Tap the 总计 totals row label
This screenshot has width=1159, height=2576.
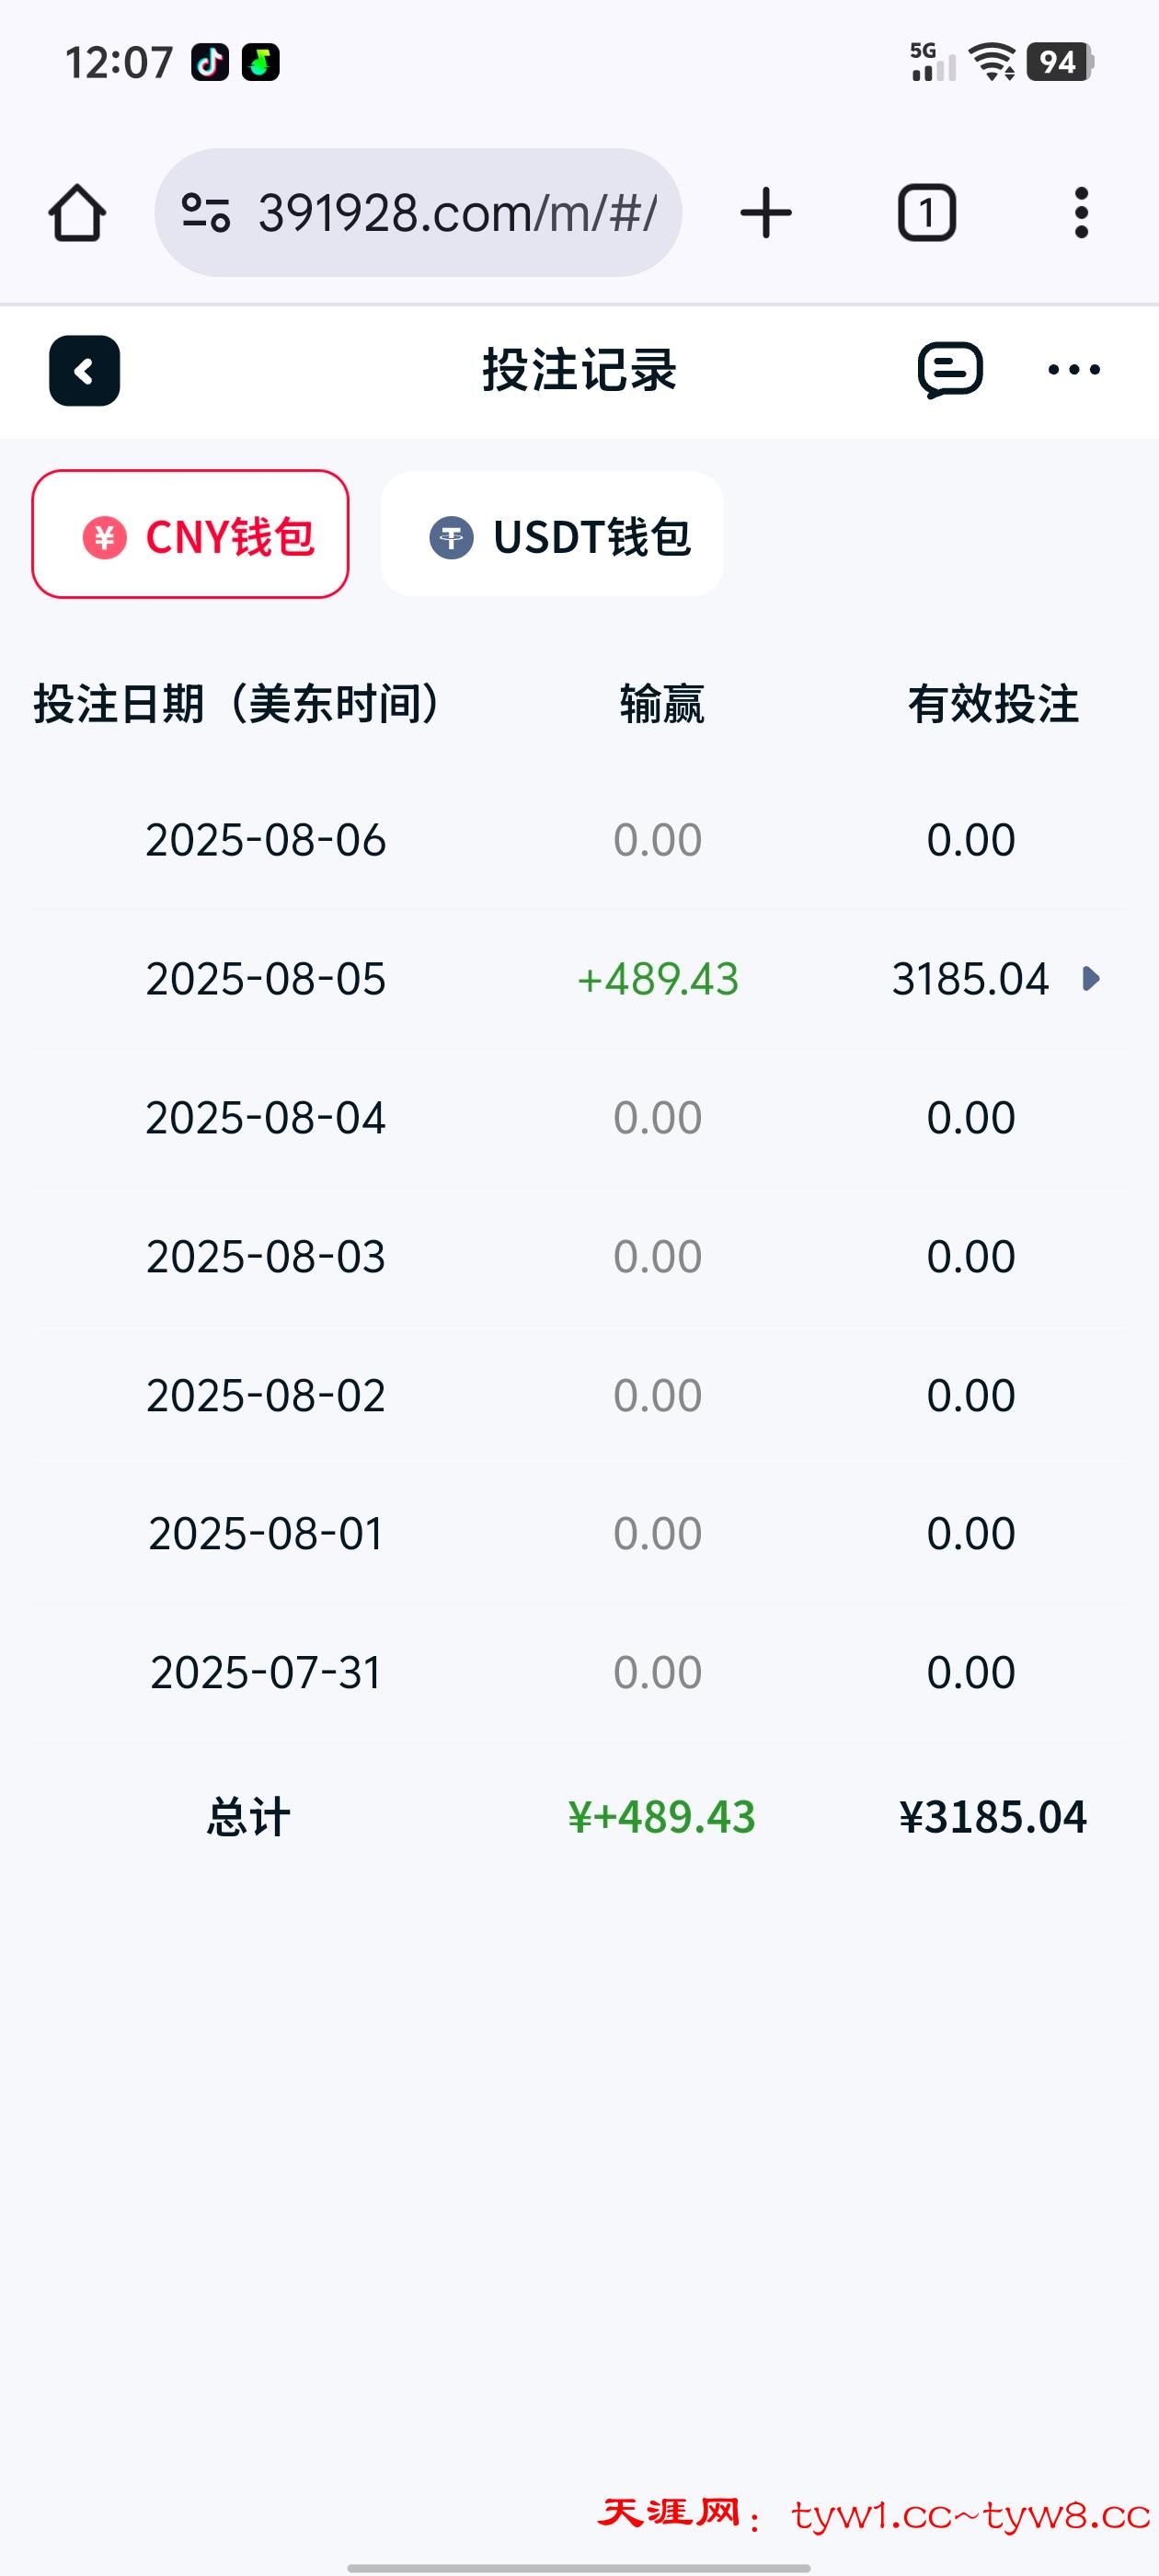click(x=248, y=1817)
